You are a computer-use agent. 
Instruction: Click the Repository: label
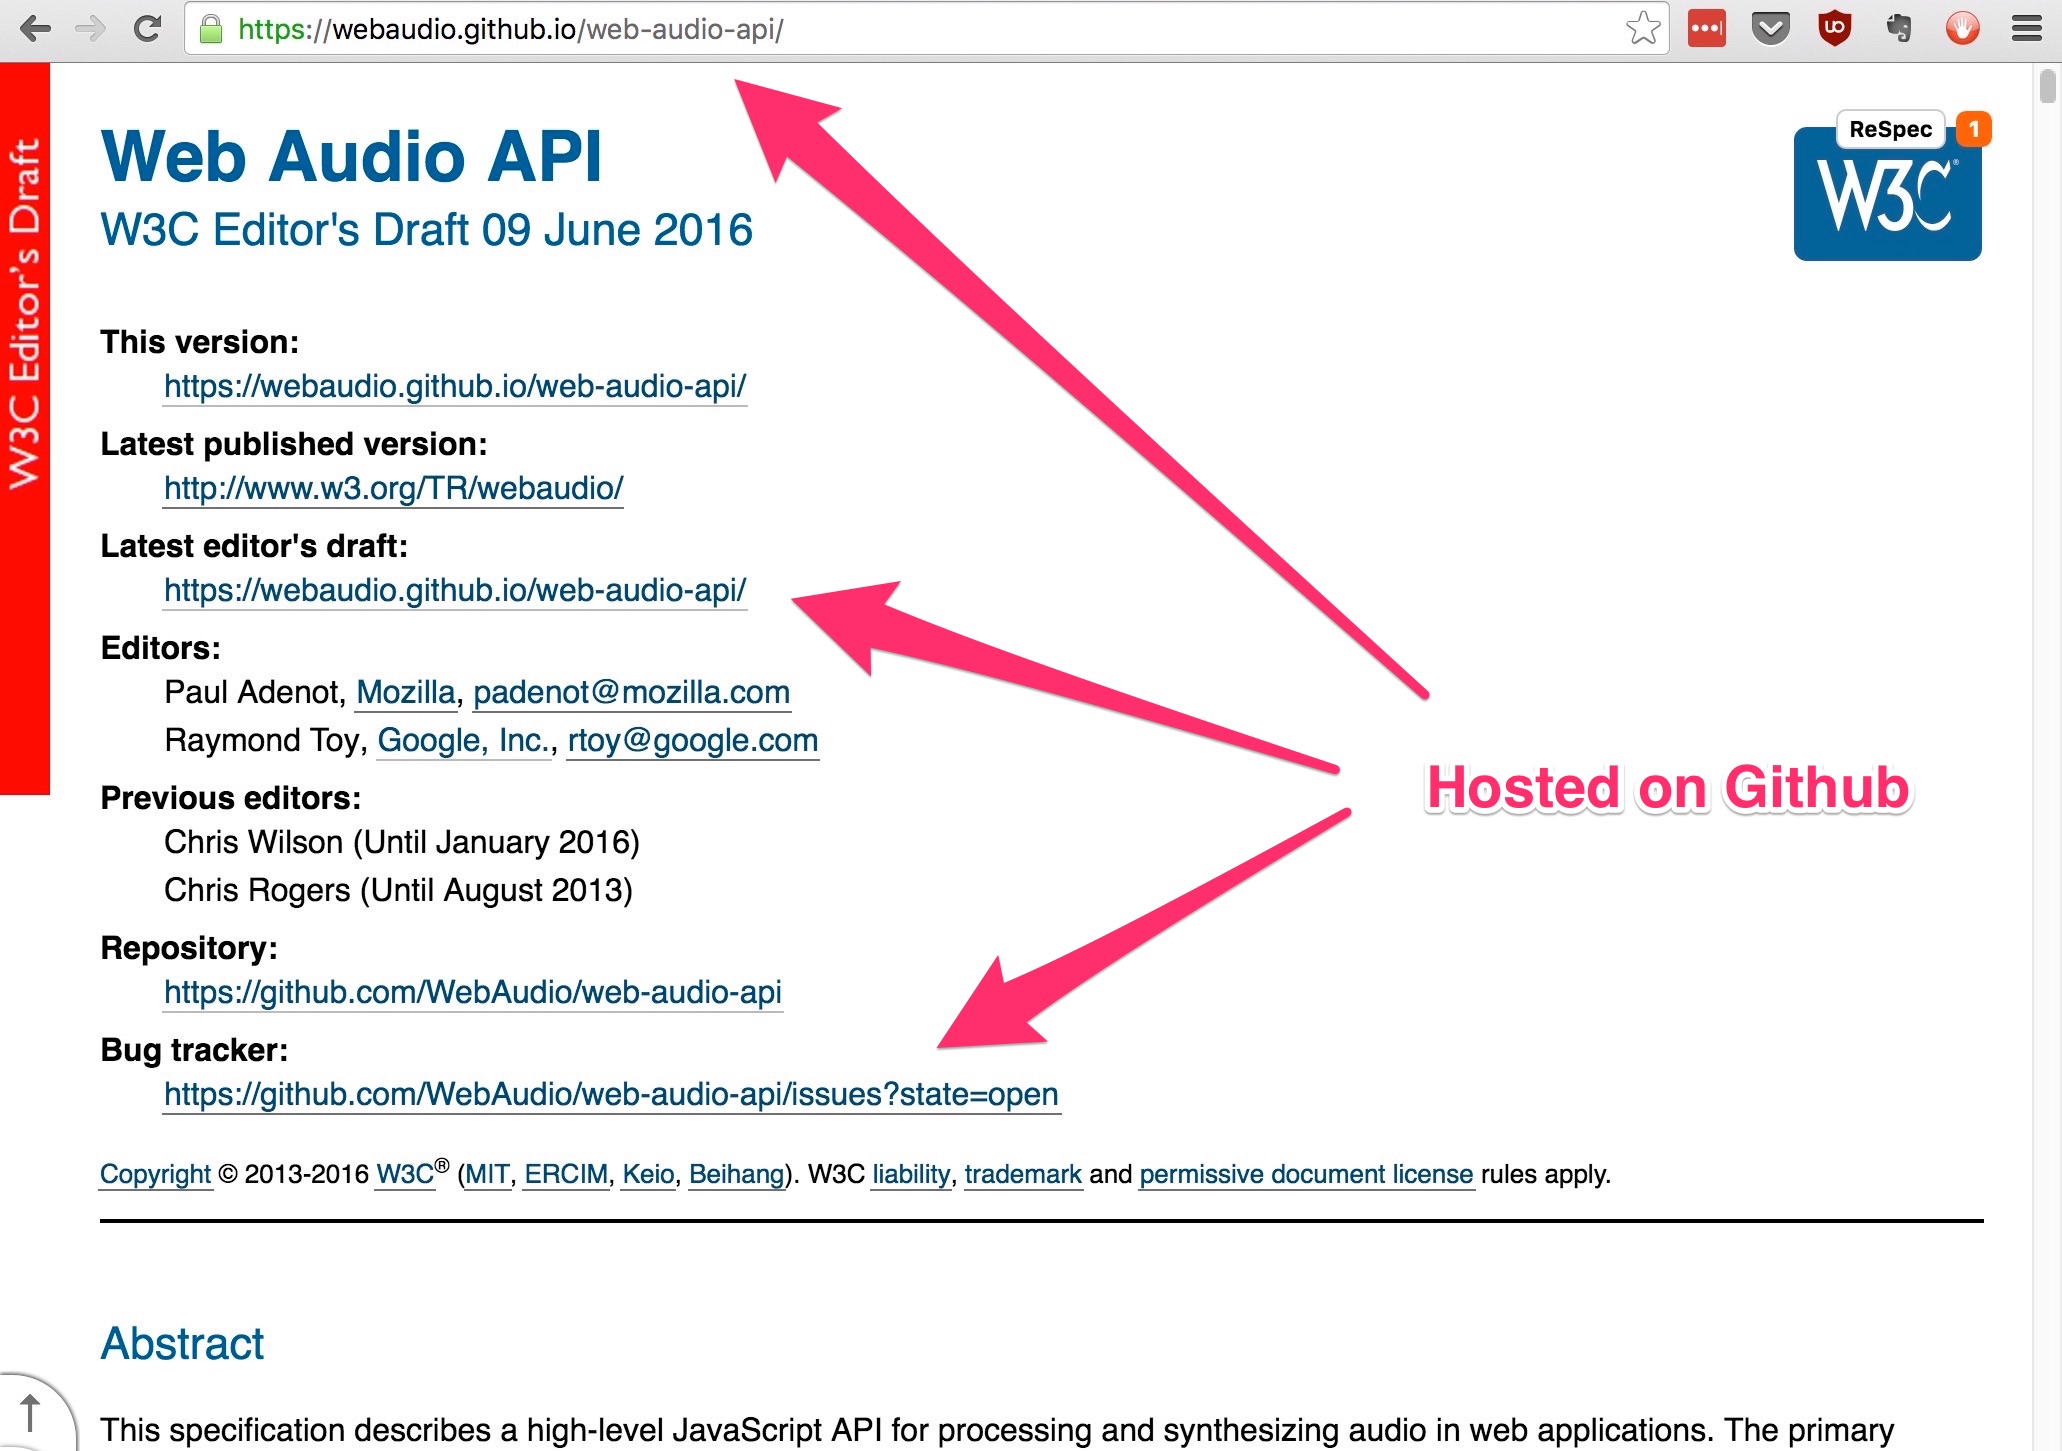189,948
